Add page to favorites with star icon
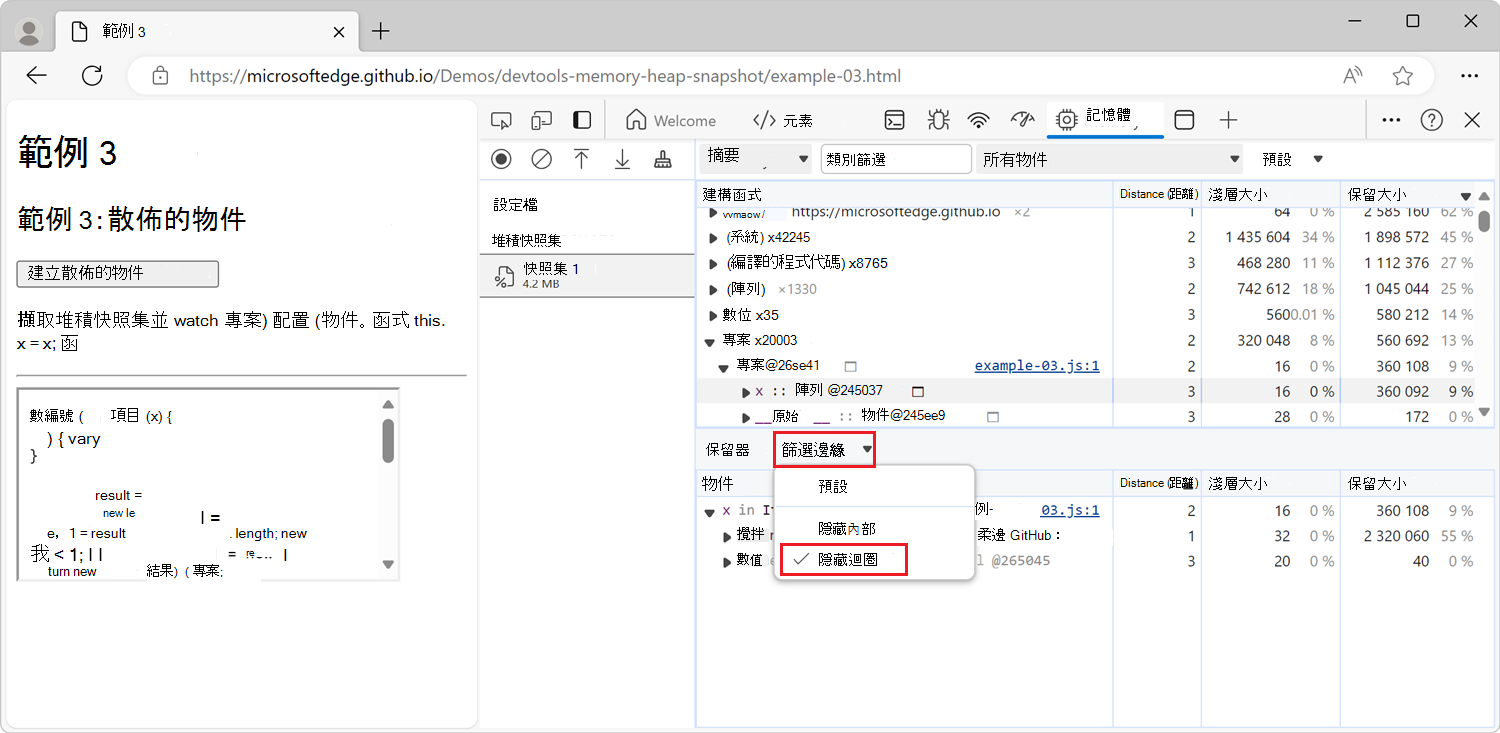This screenshot has width=1500, height=733. (x=1403, y=76)
